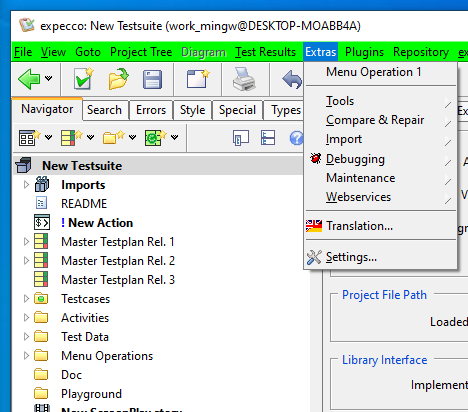The width and height of the screenshot is (468, 412).
Task: Open dropdown next to new testplan icon
Action: click(91, 137)
